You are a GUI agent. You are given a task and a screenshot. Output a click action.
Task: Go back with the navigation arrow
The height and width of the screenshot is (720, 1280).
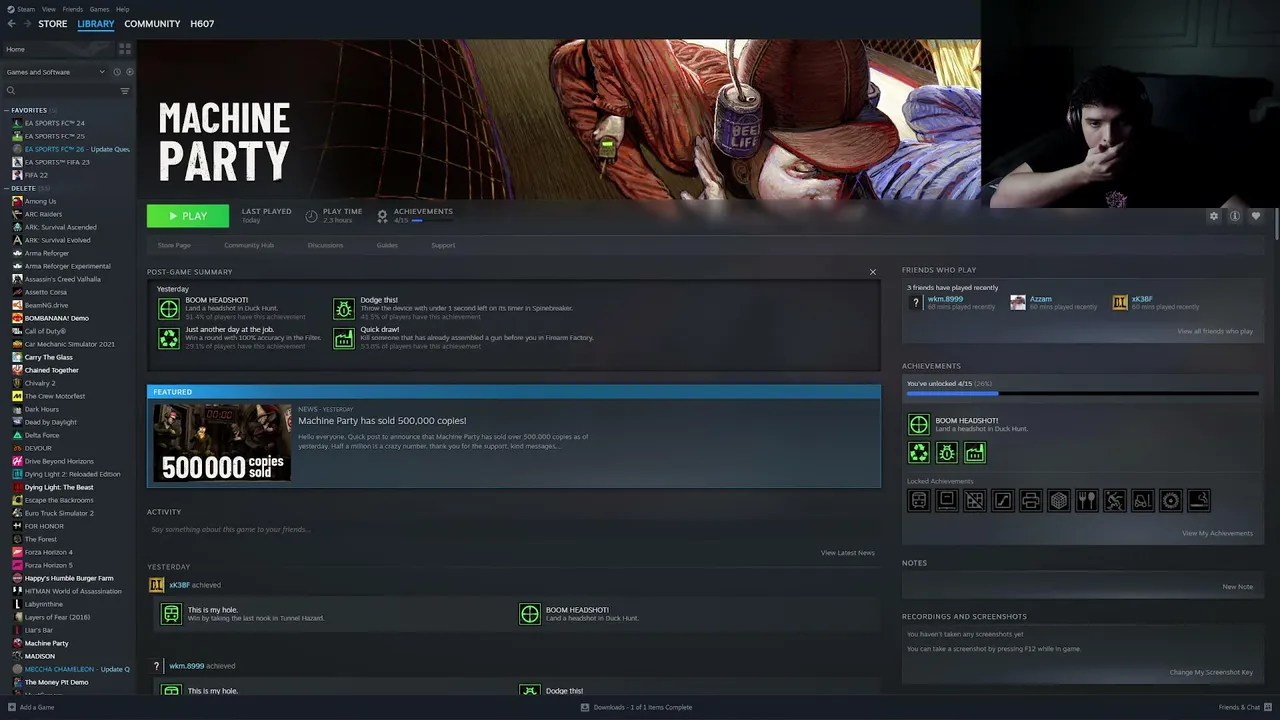tap(11, 24)
